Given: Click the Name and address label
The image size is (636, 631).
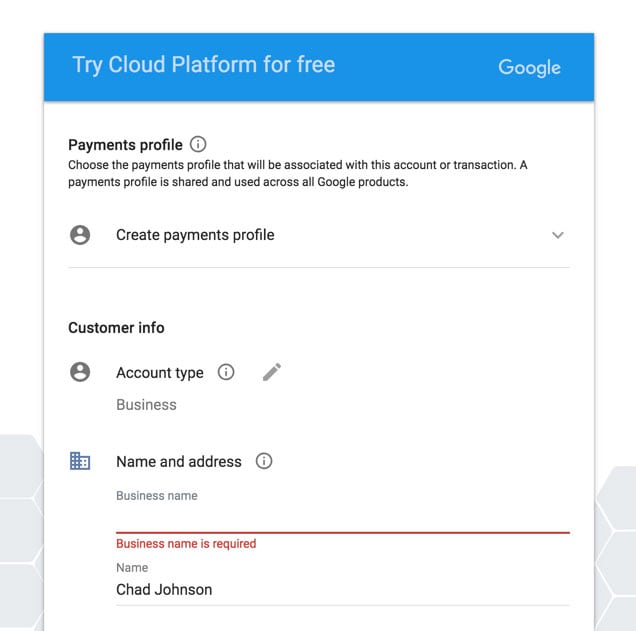Looking at the screenshot, I should coord(179,461).
